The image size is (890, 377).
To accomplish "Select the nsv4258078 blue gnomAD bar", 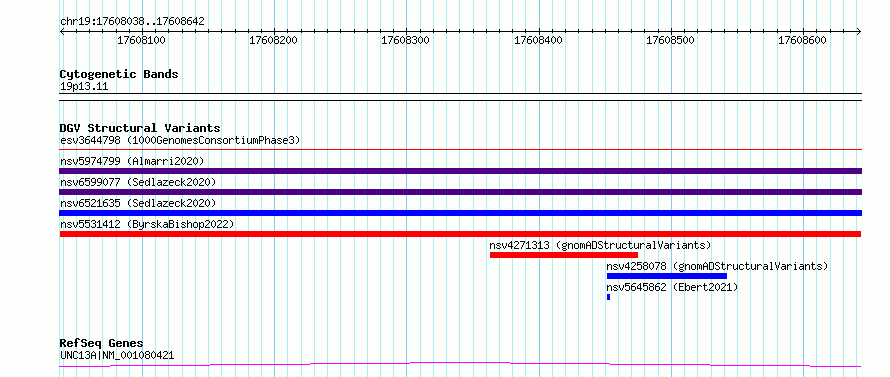I will point(666,276).
